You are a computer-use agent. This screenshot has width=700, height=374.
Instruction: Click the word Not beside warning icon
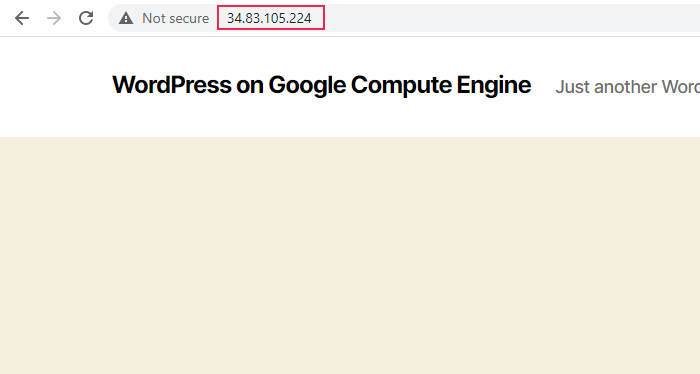(153, 18)
